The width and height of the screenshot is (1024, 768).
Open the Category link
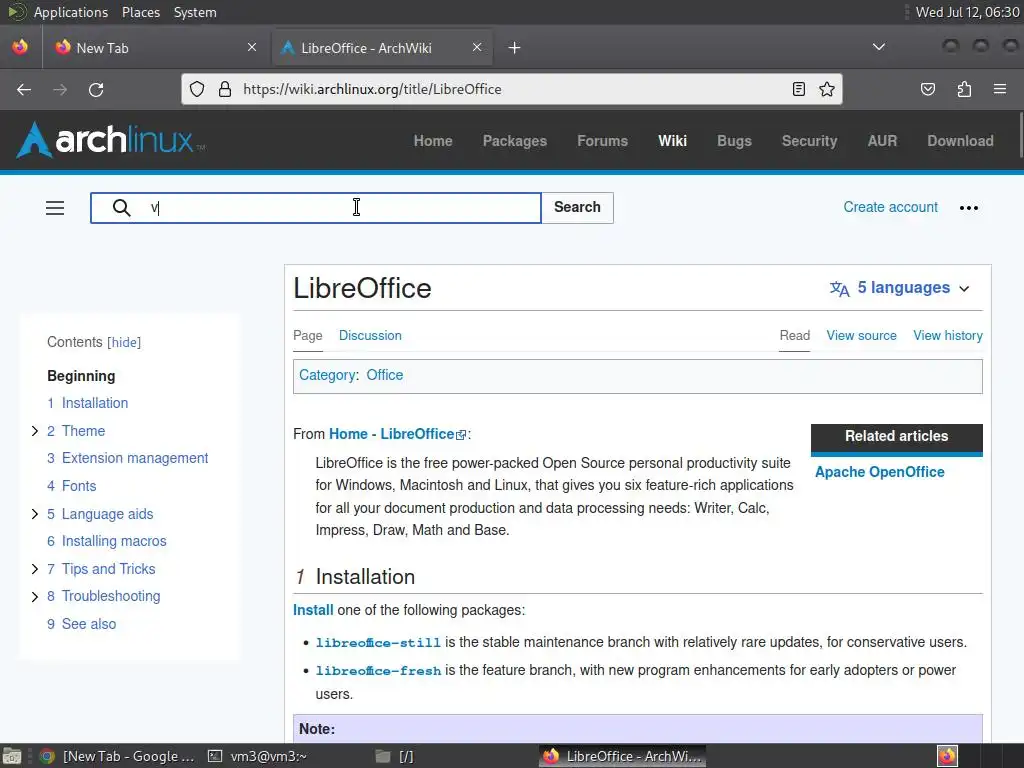[x=327, y=376]
